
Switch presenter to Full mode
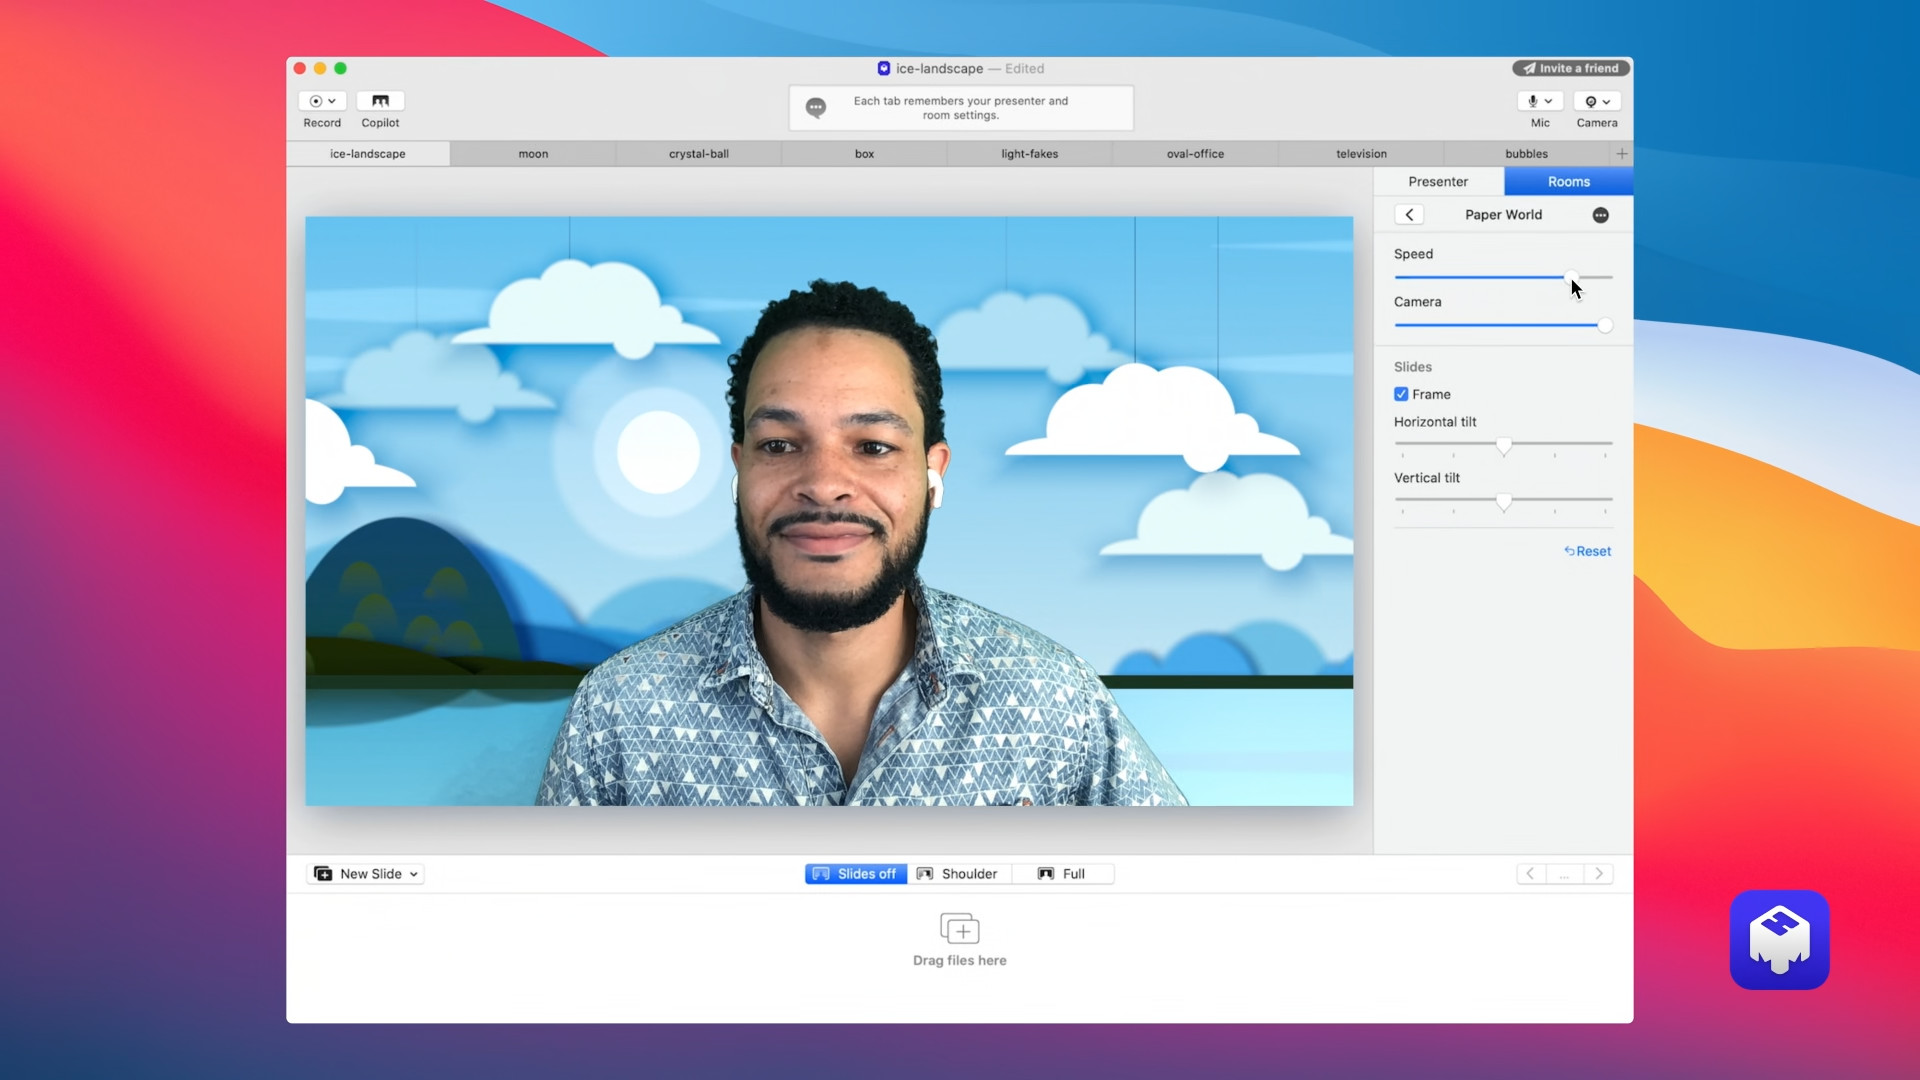click(x=1064, y=873)
